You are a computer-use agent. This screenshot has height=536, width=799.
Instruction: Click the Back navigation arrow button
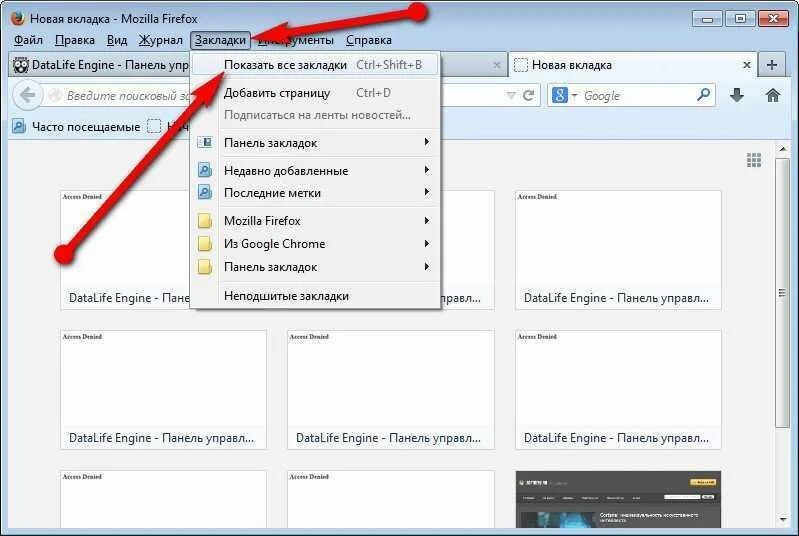pos(27,95)
